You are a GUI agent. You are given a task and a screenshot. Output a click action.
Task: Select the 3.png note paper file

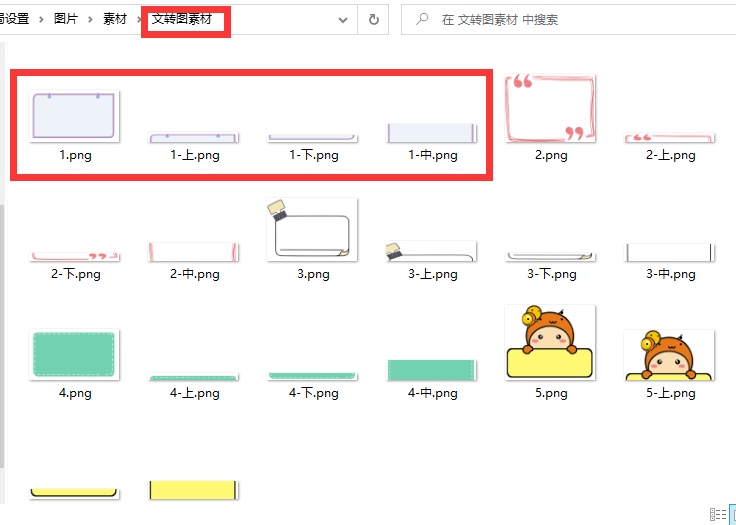tap(313, 230)
